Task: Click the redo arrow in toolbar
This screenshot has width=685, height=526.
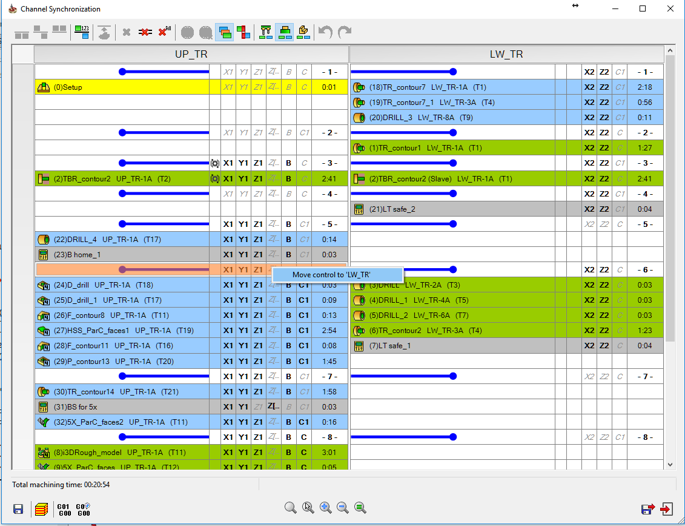Action: click(345, 32)
